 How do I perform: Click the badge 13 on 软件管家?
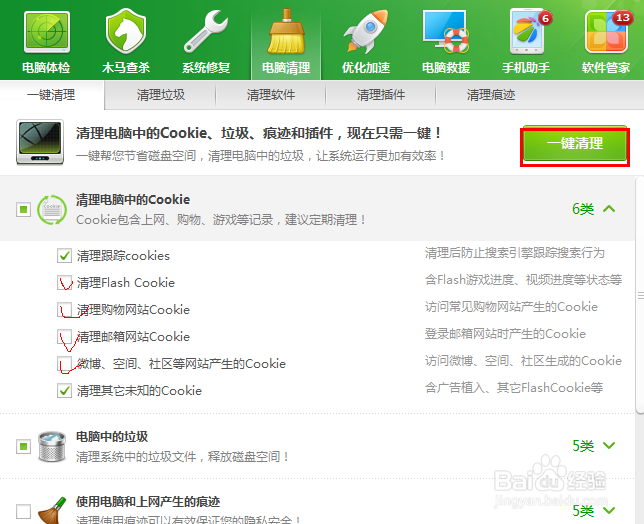pos(622,18)
